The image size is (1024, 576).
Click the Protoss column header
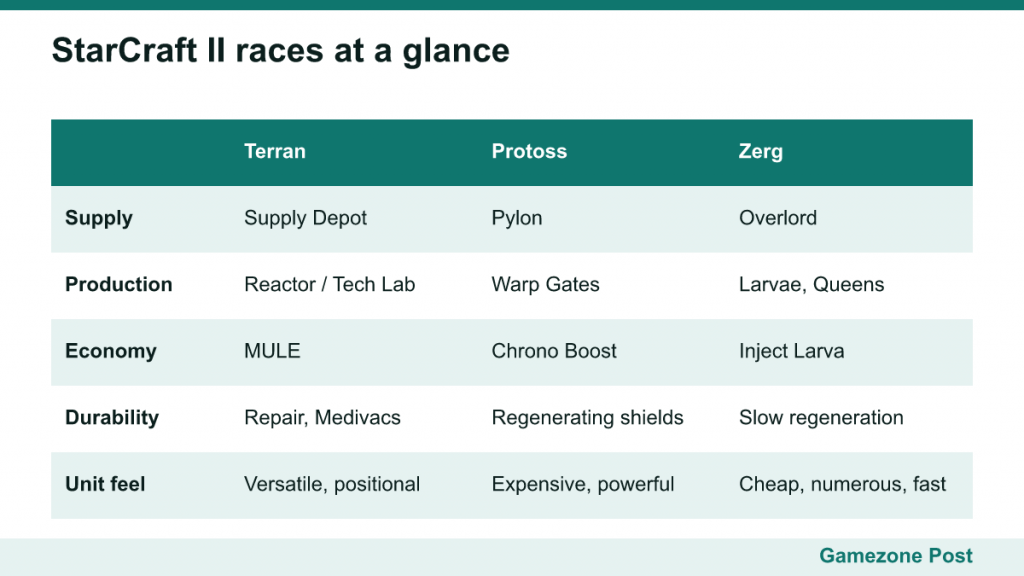click(x=529, y=152)
